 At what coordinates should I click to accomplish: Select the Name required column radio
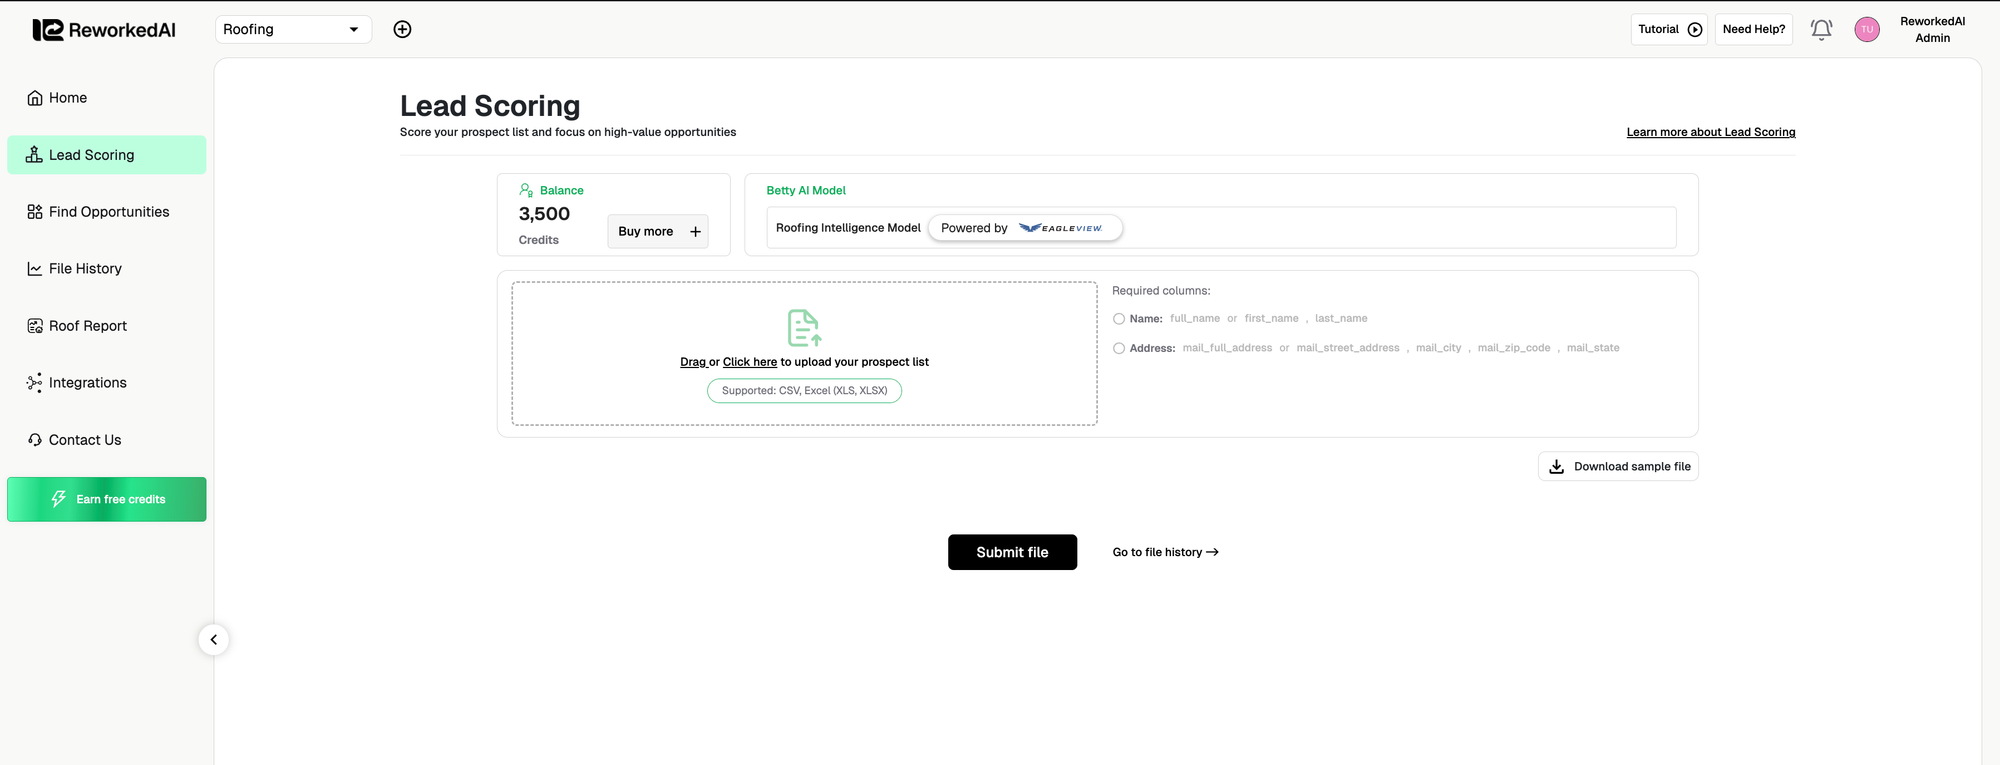tap(1119, 319)
